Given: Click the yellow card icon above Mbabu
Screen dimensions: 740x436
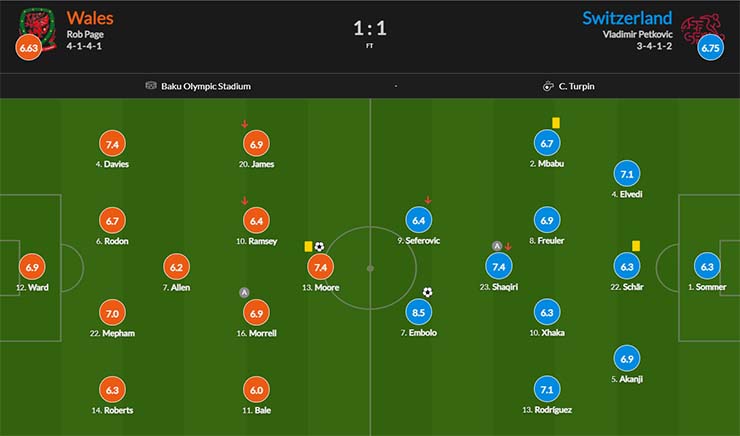Looking at the screenshot, I should pos(556,123).
